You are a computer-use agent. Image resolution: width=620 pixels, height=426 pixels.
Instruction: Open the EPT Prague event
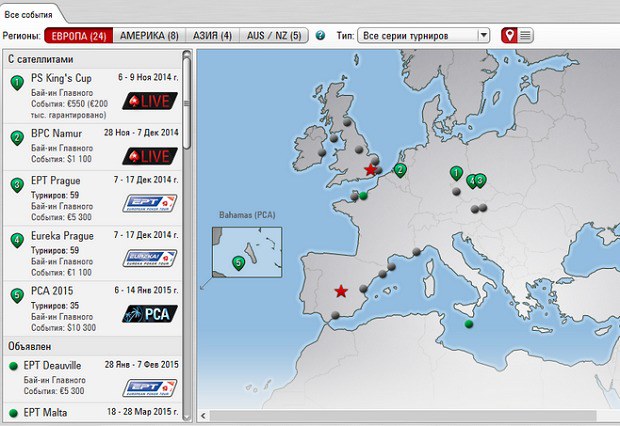(93, 199)
